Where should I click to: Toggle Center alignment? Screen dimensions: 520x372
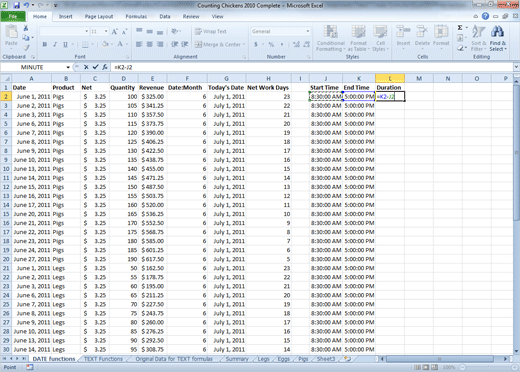[150, 44]
